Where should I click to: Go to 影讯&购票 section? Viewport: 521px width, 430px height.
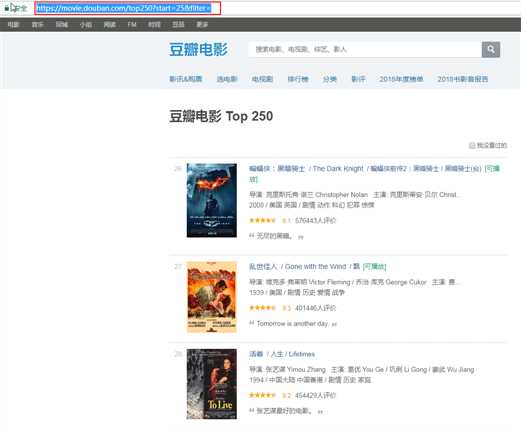(186, 79)
